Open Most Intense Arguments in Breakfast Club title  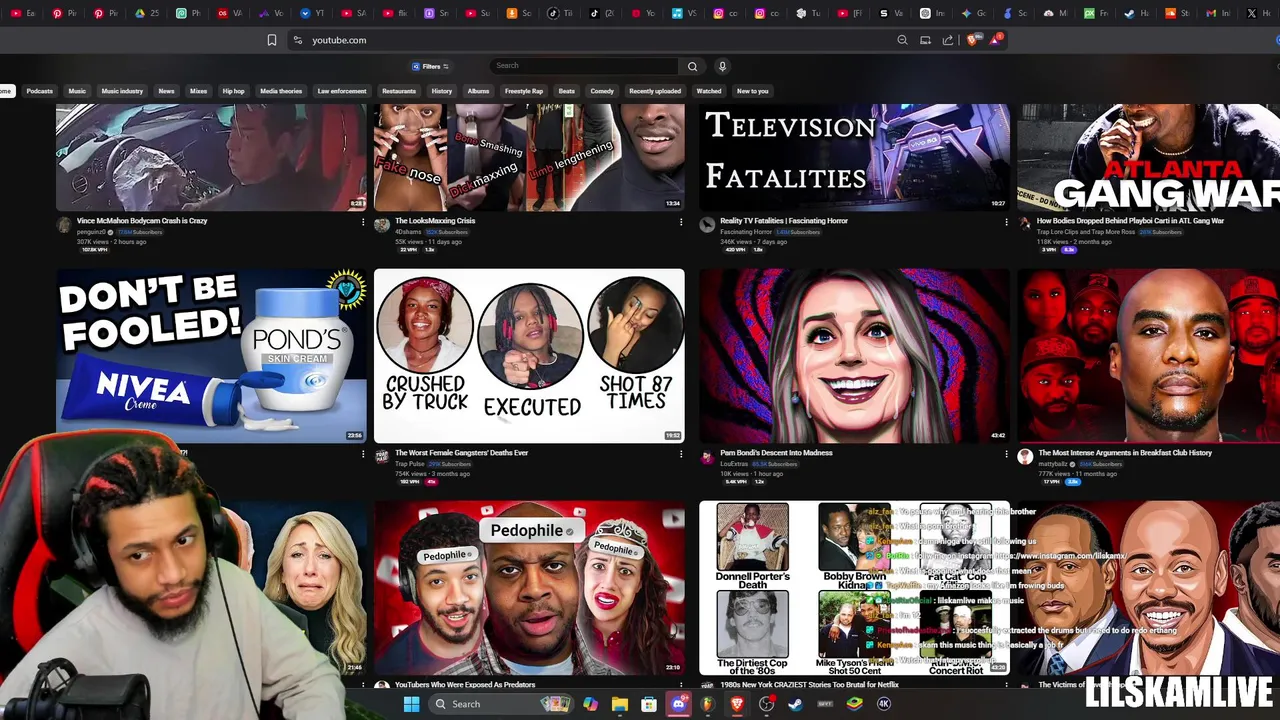coord(1125,453)
